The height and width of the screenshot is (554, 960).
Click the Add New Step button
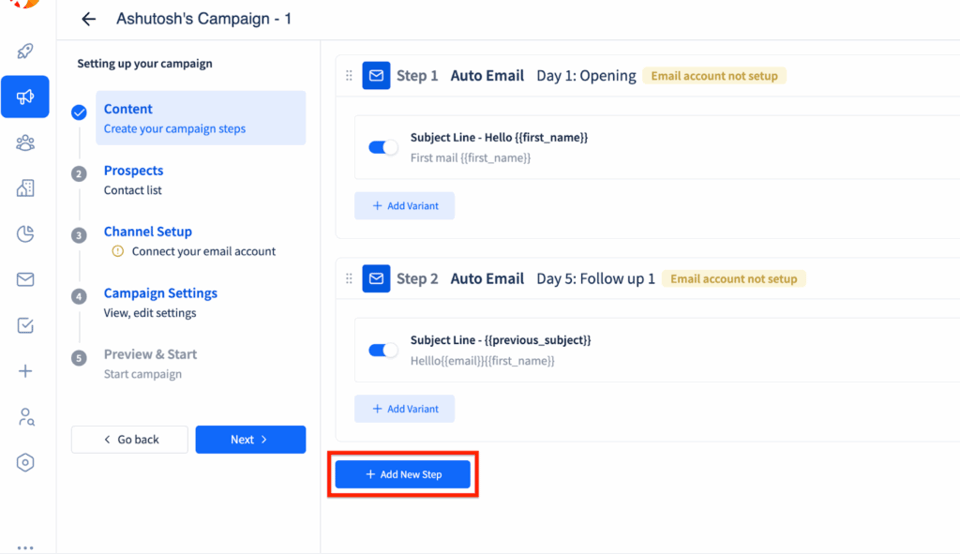(403, 474)
